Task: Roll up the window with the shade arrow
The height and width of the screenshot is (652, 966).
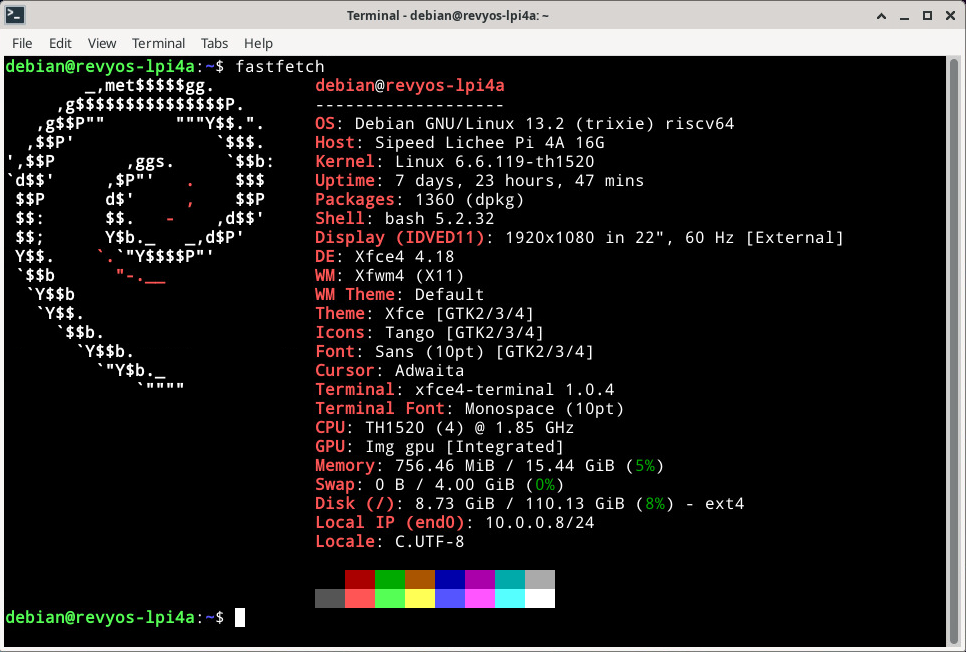Action: [x=880, y=15]
